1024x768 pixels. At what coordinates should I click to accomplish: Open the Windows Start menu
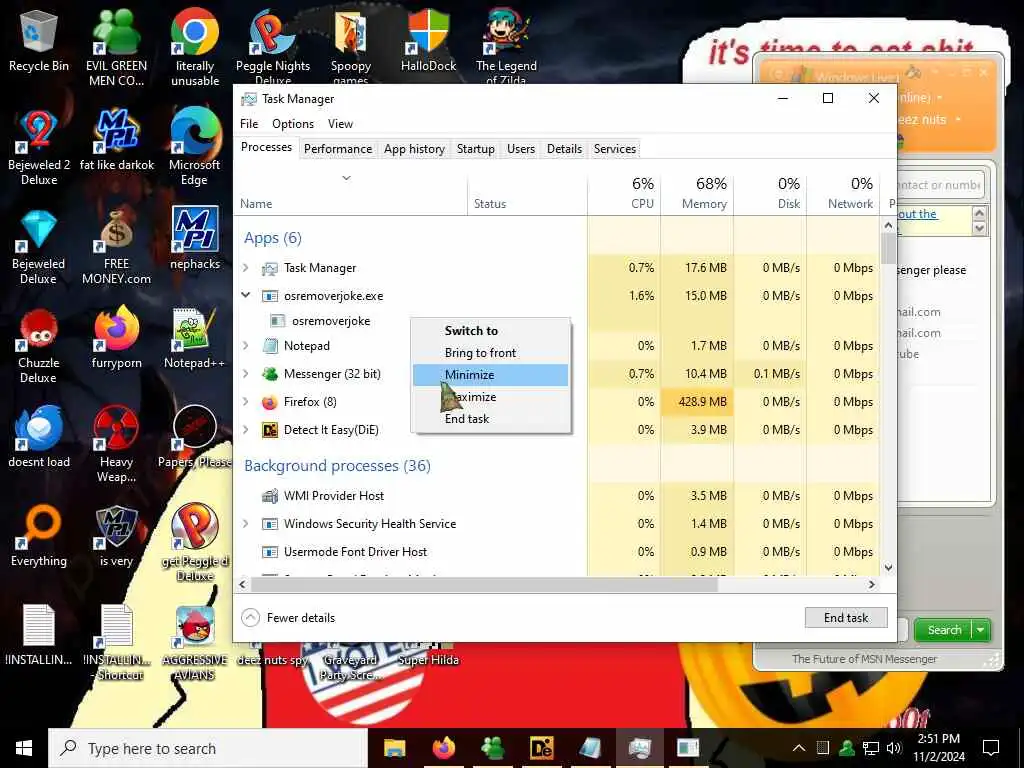click(x=24, y=748)
